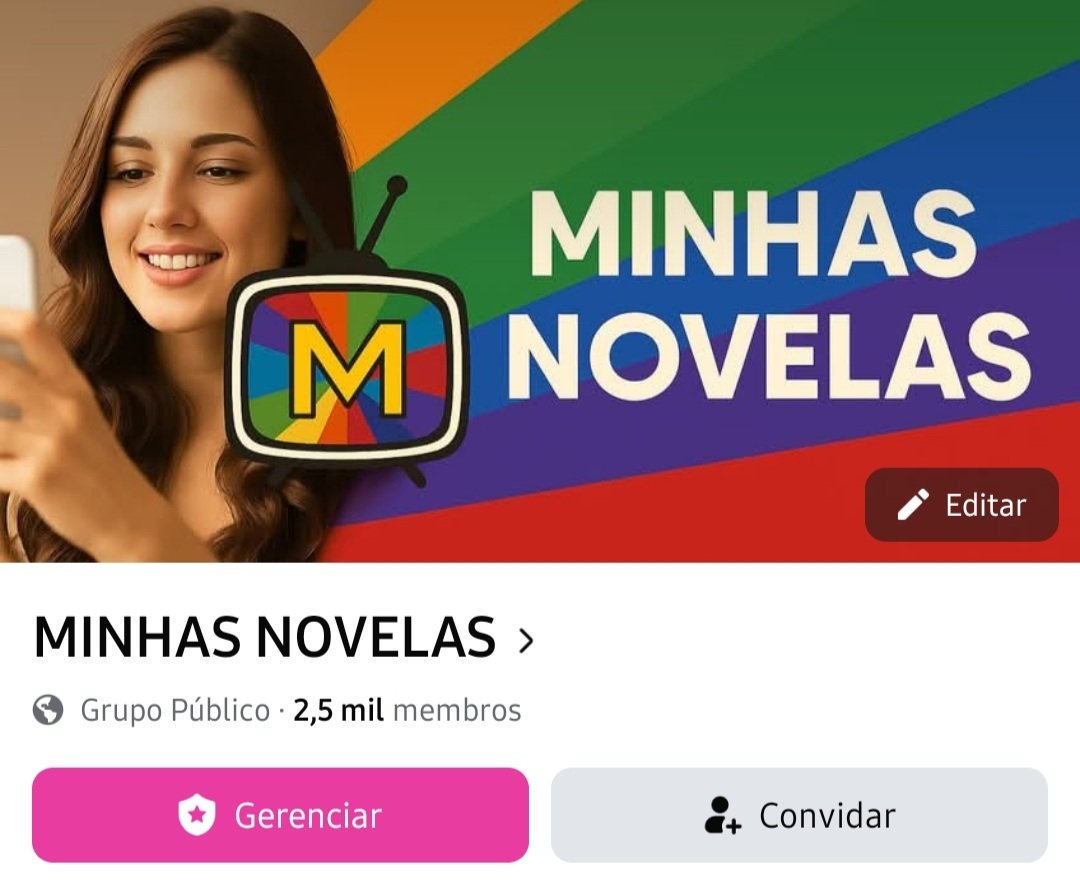
Task: Open the 2,5 mil membros list
Action: [x=407, y=711]
